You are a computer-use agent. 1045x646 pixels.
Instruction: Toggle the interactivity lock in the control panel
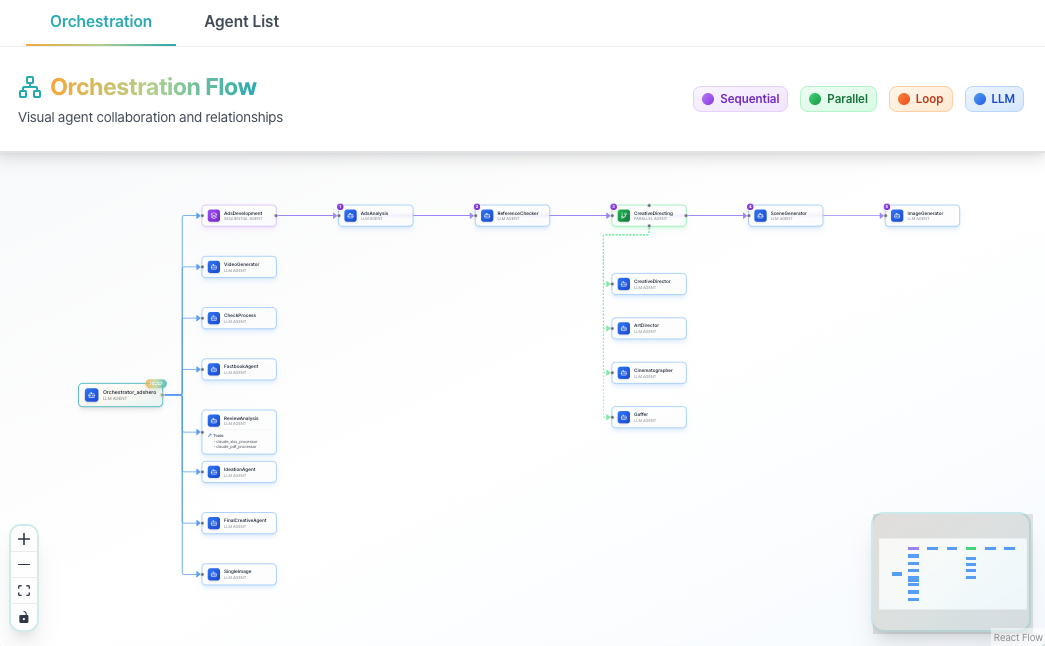coord(24,617)
